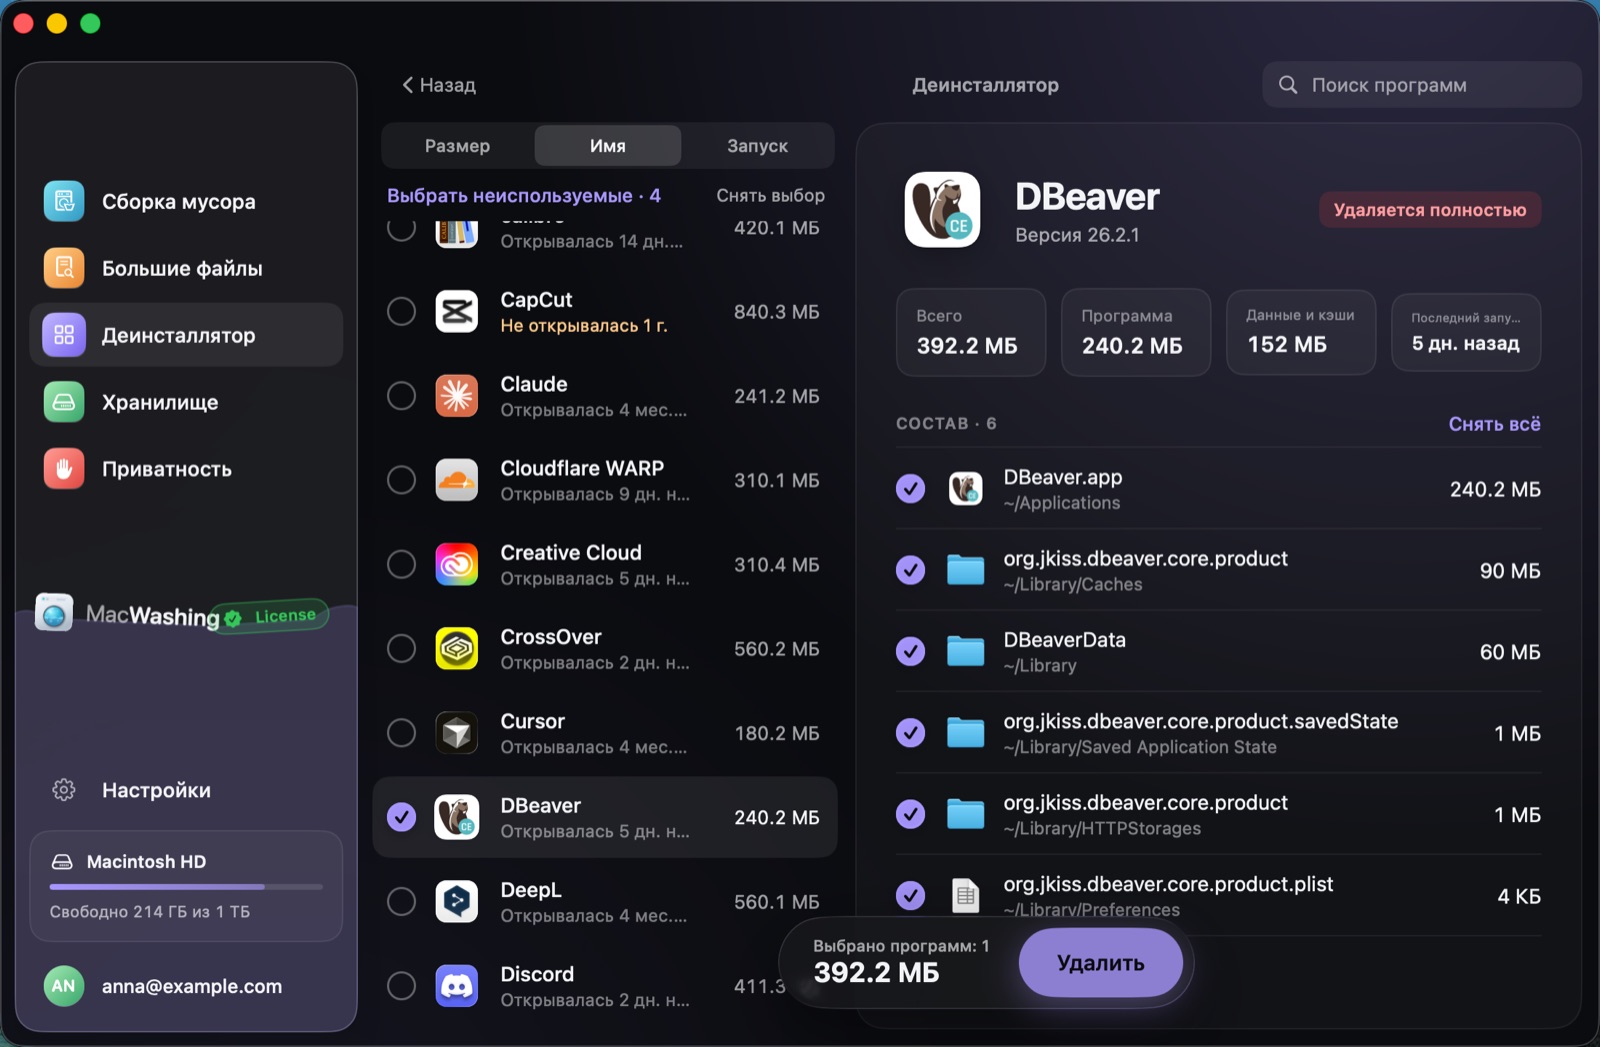Click the Cloudflare WARP app icon
The image size is (1600, 1047).
[x=457, y=480]
